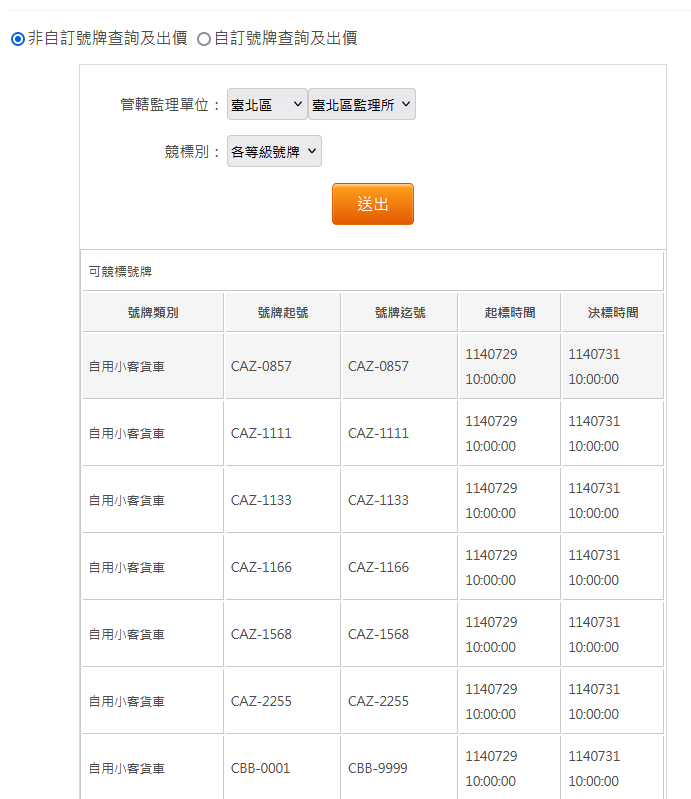The width and height of the screenshot is (691, 799).
Task: Select 自訂號牌查詢及出價 radio button
Action: (x=204, y=39)
